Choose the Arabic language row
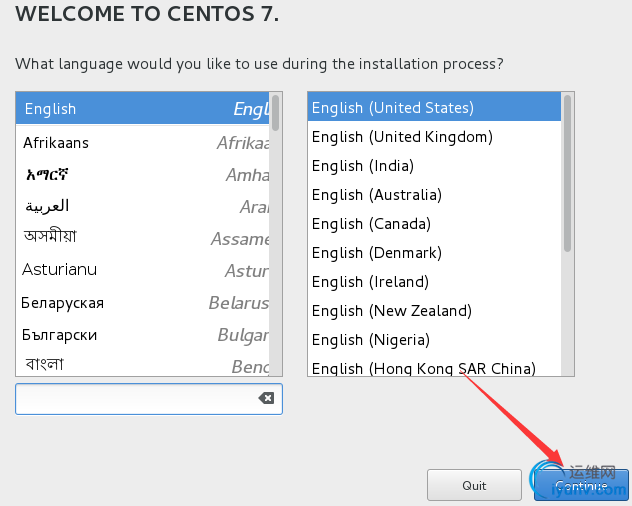 [x=143, y=206]
